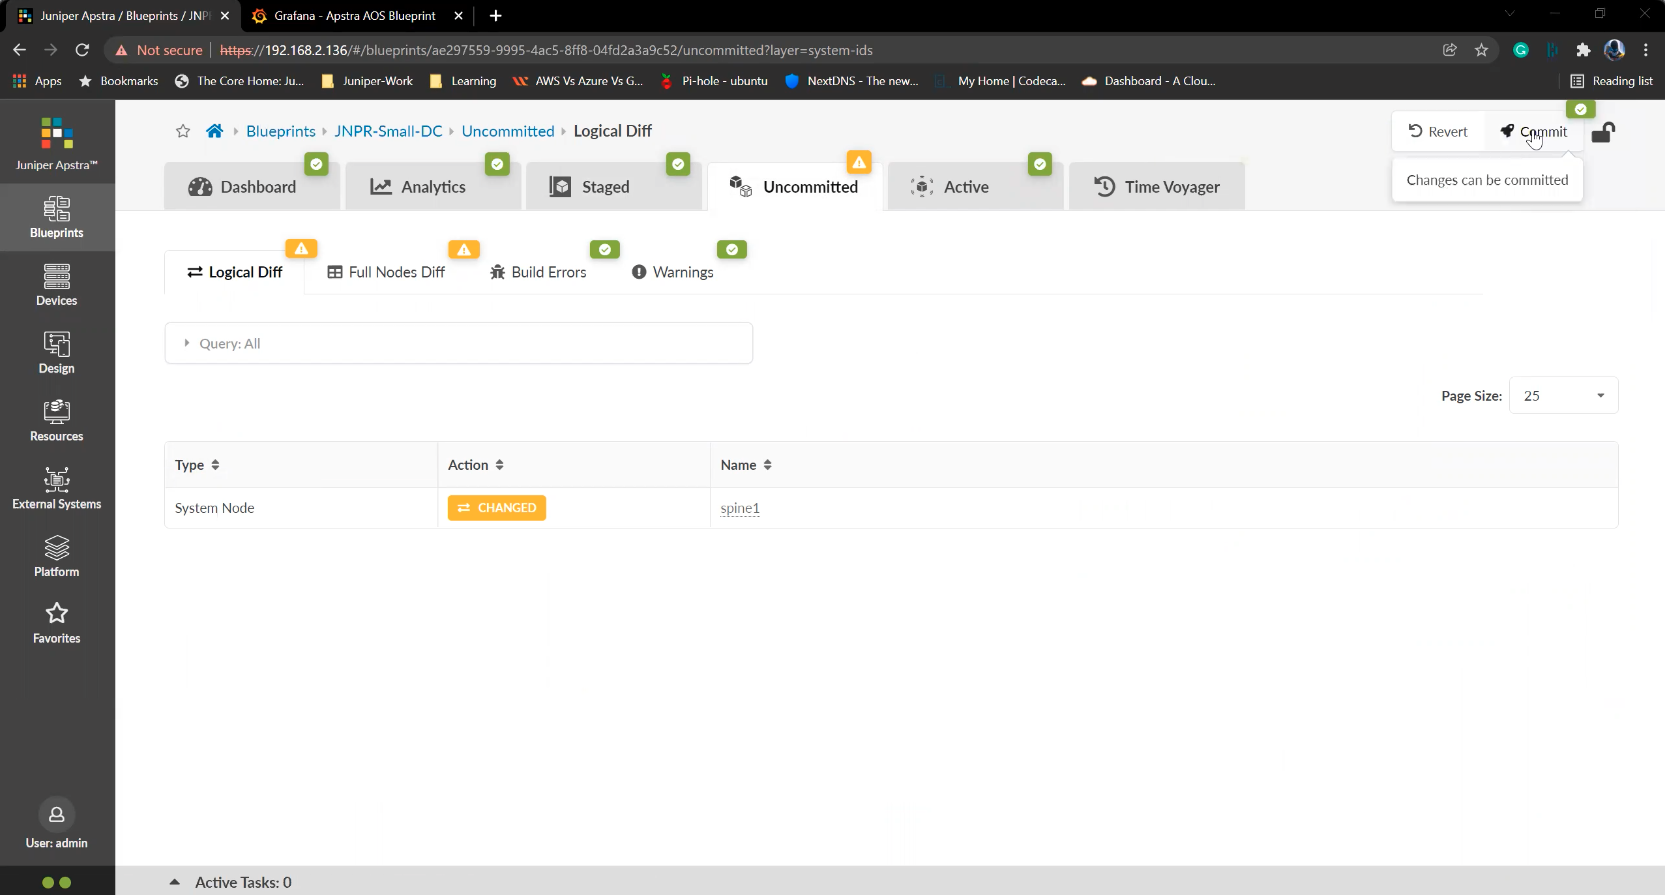Image resolution: width=1665 pixels, height=895 pixels.
Task: Go back in browser history
Action: click(x=19, y=50)
